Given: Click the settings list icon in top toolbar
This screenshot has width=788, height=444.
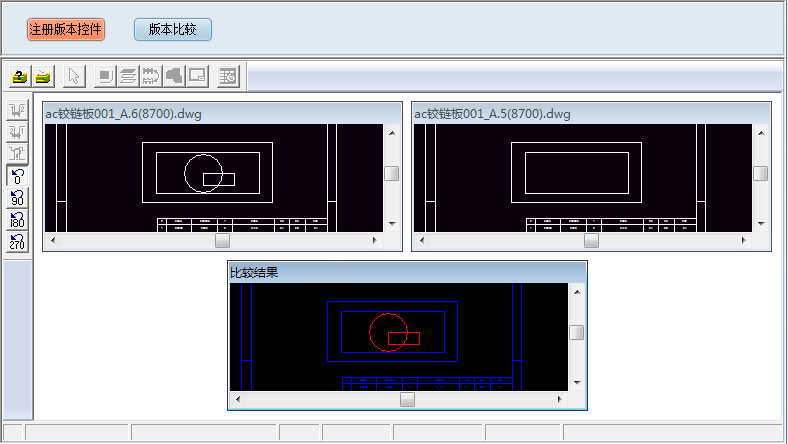Looking at the screenshot, I should pyautogui.click(x=228, y=76).
